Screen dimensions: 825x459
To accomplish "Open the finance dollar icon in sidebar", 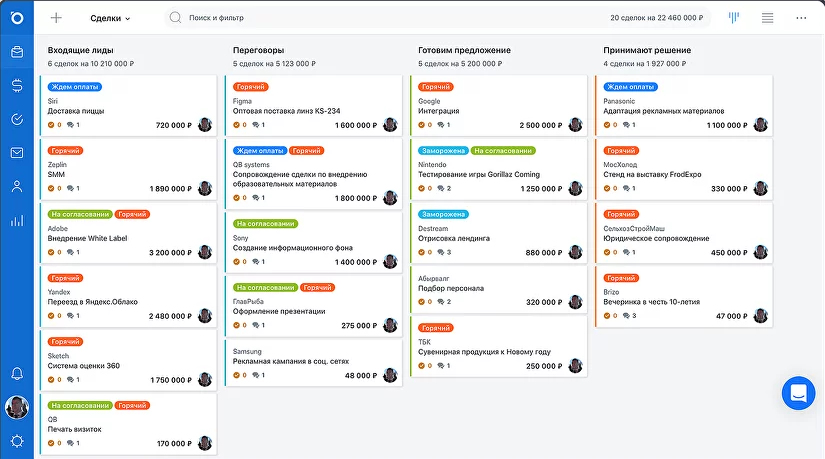I will point(17,85).
